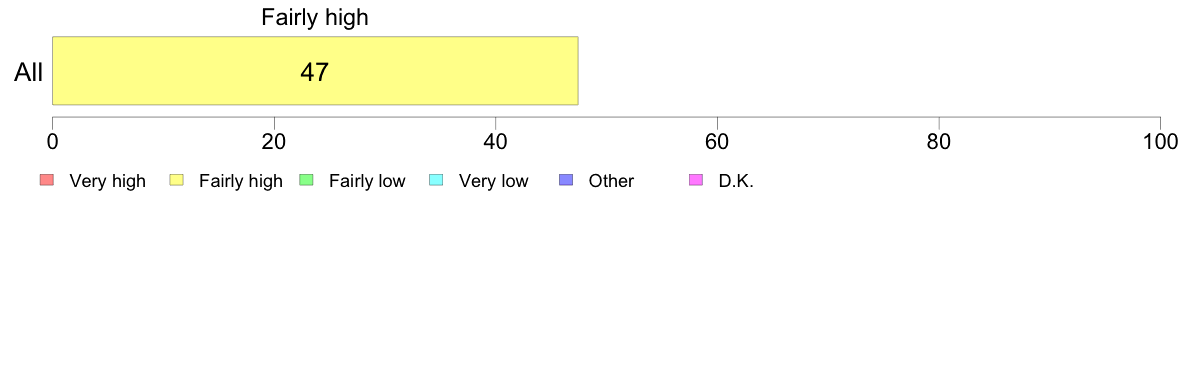
Task: Click the Fairly high legend text
Action: 241,181
